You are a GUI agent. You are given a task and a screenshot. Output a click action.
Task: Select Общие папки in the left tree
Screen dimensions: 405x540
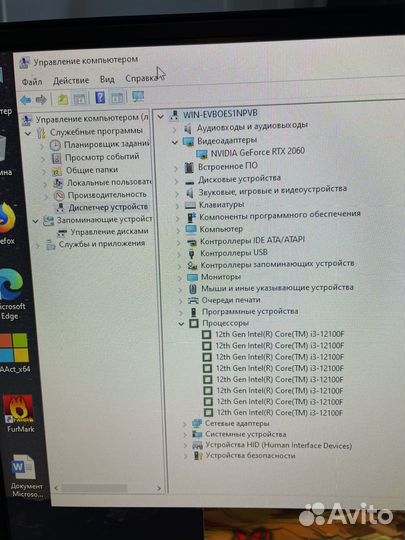[92, 170]
